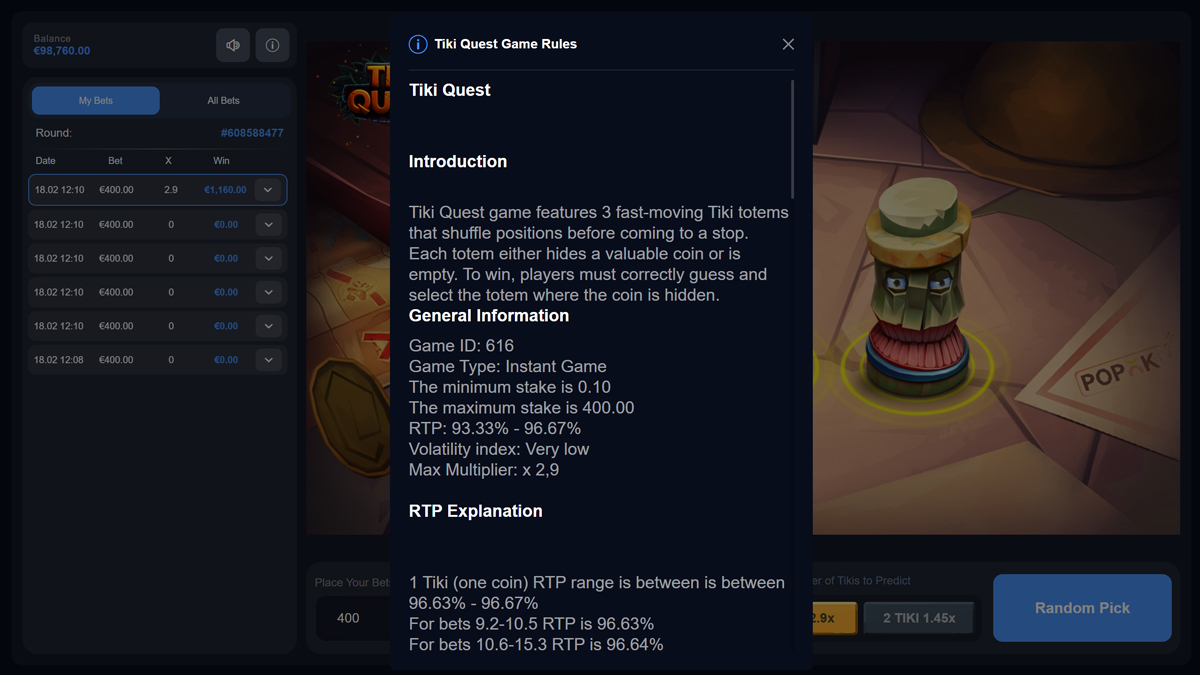Click the rules dialog scrollbar

[793, 139]
